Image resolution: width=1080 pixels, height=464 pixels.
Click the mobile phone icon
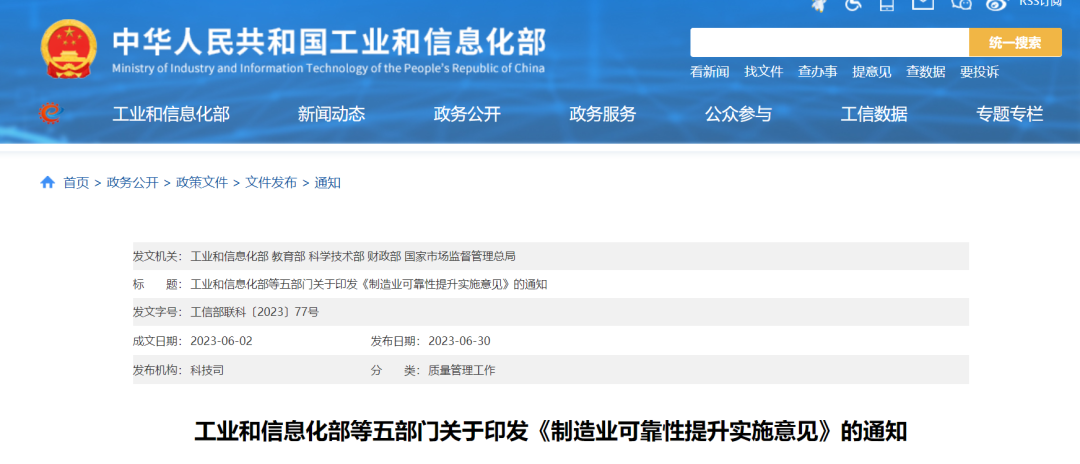(x=887, y=5)
